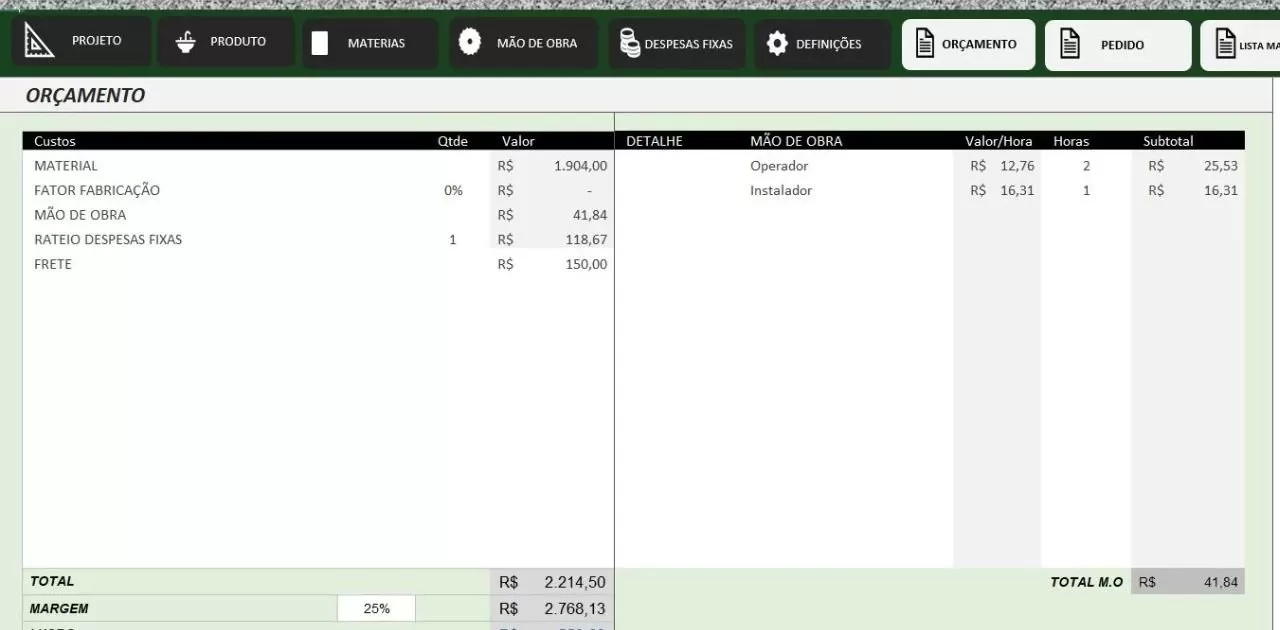Open Definições with the gear icon

(x=777, y=44)
